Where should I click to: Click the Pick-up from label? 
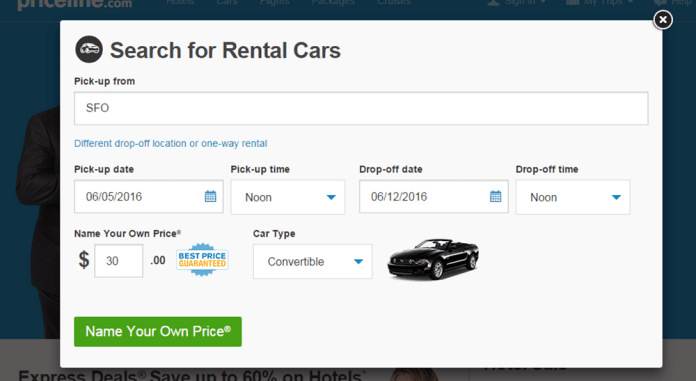(x=104, y=81)
